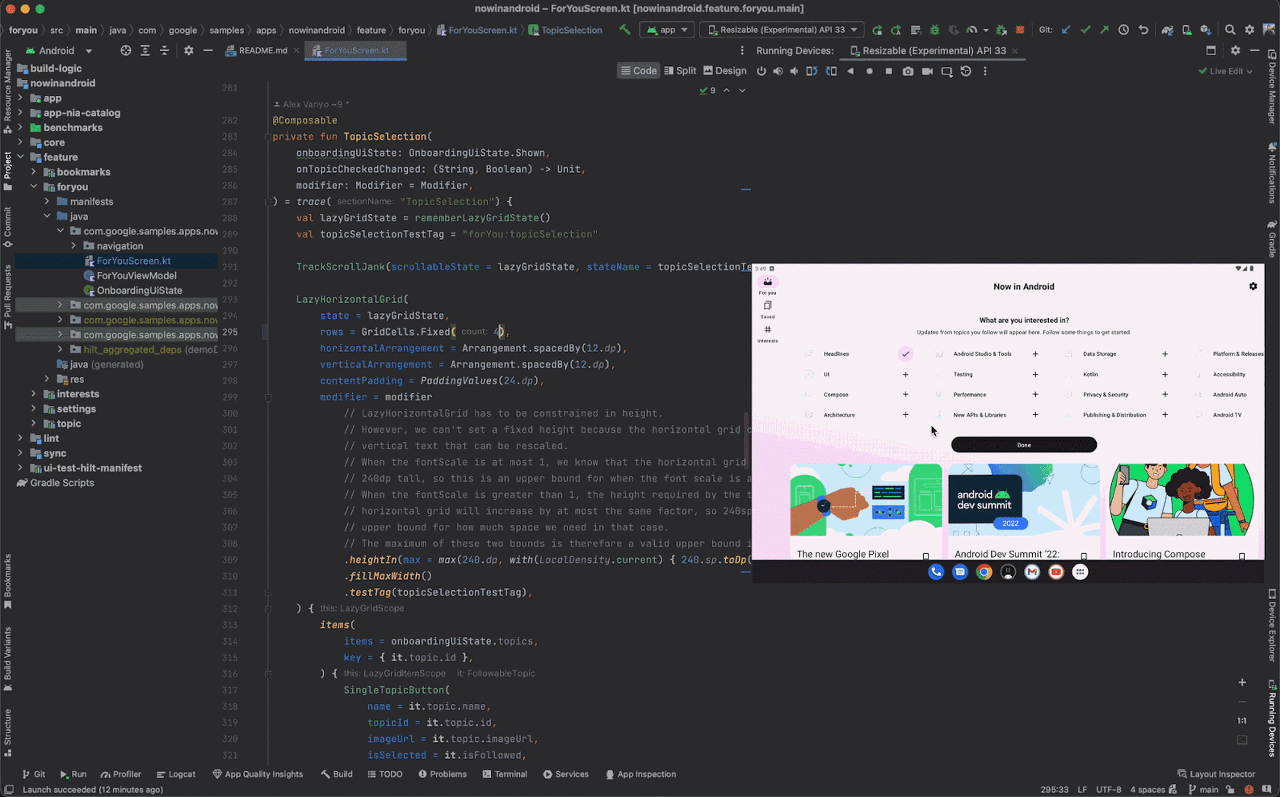1280x797 pixels.
Task: Unfollow the checked Headlines topic
Action: (905, 354)
